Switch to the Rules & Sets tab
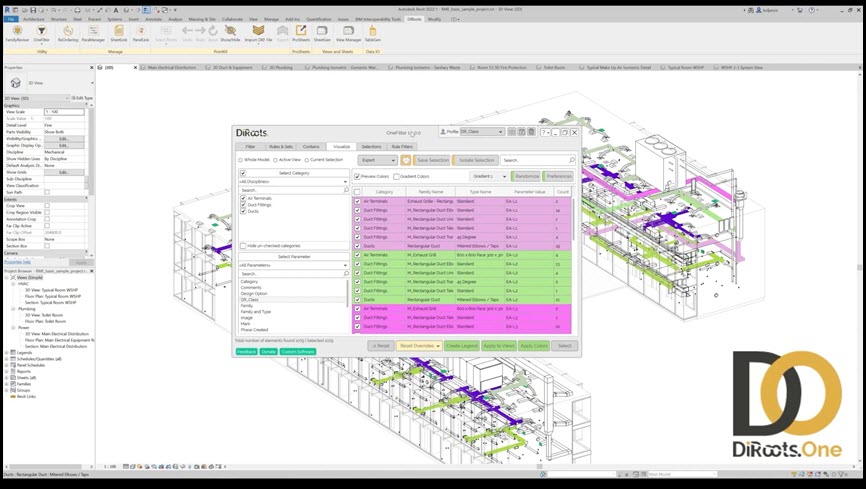Viewport: 866px width, 489px height. 281,147
